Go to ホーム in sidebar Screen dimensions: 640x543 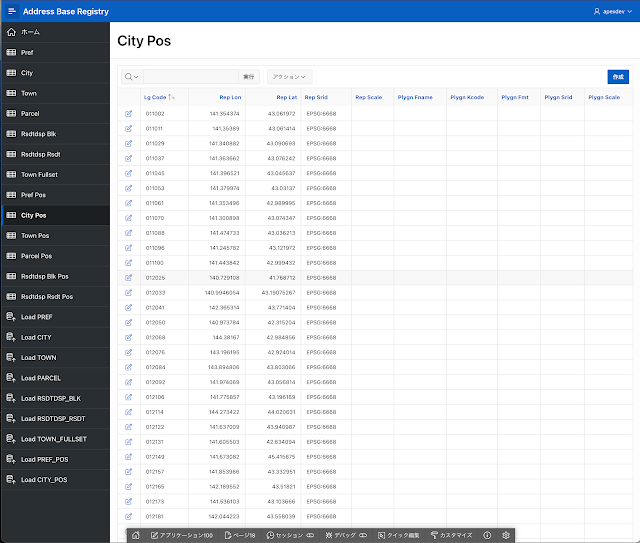point(55,32)
